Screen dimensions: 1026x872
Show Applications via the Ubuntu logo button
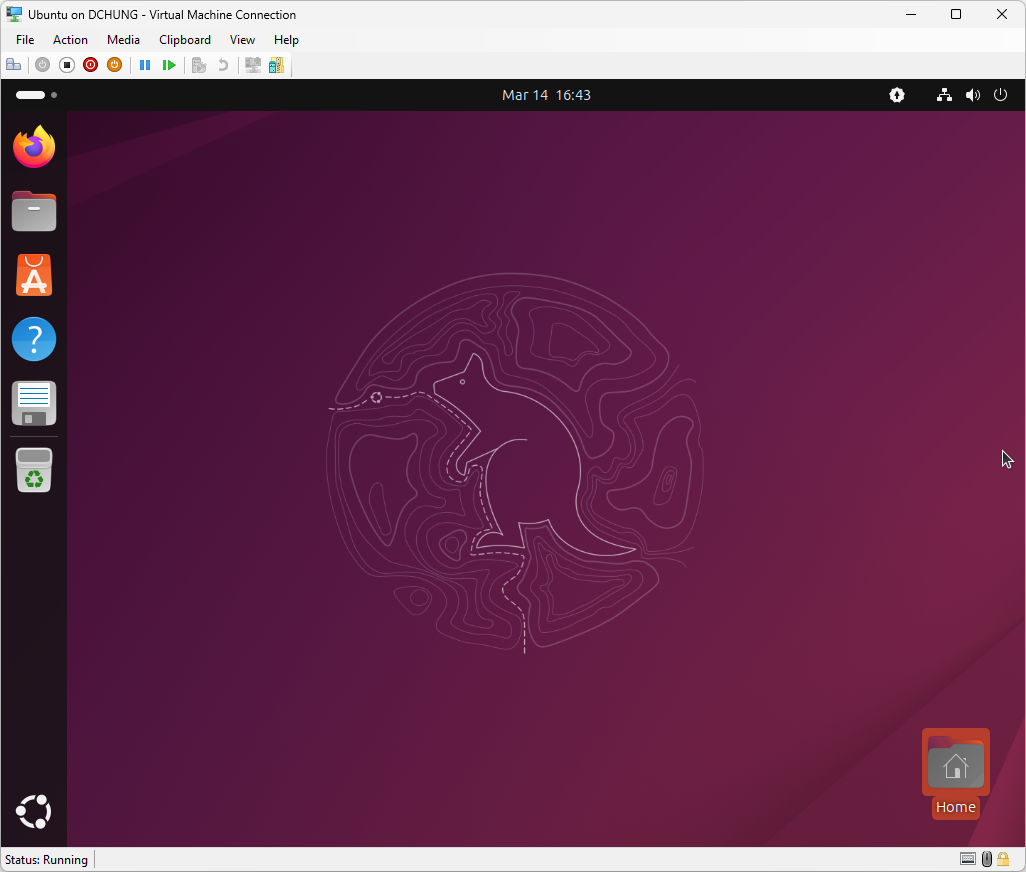coord(33,812)
